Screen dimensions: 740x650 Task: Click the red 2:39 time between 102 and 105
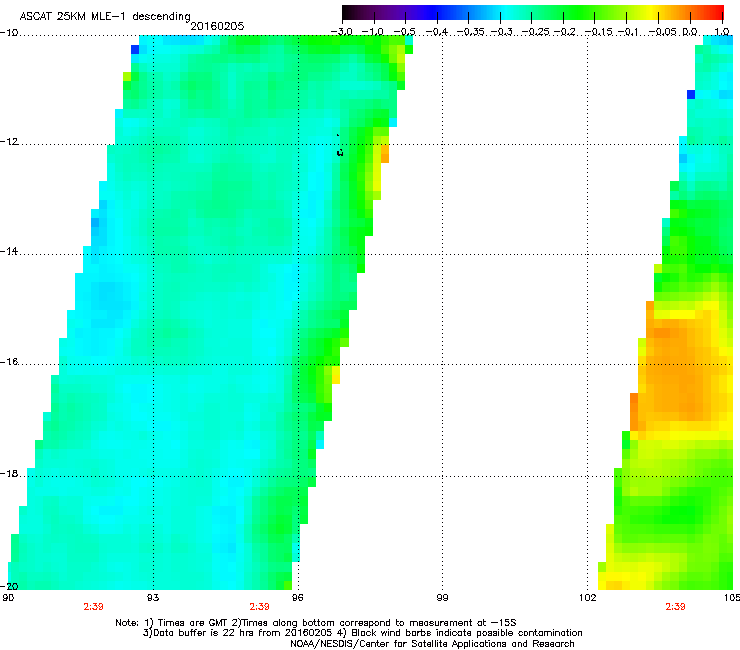(675, 607)
